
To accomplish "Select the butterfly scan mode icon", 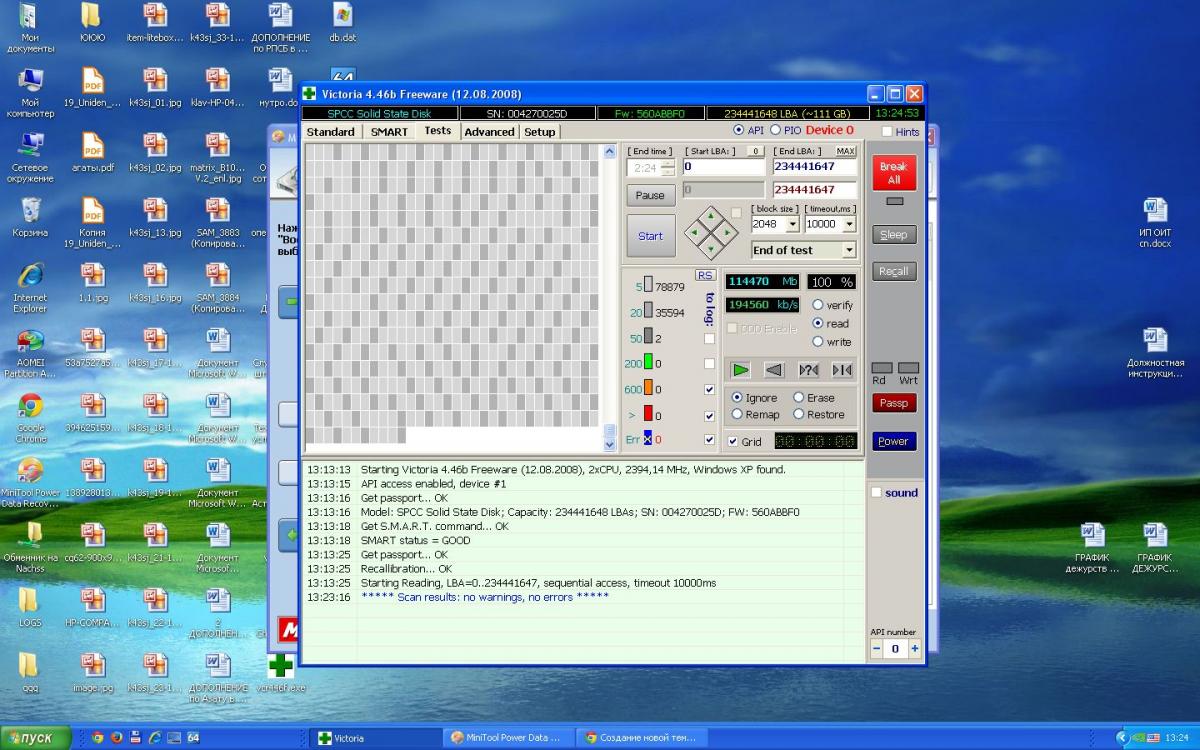I will tap(842, 370).
